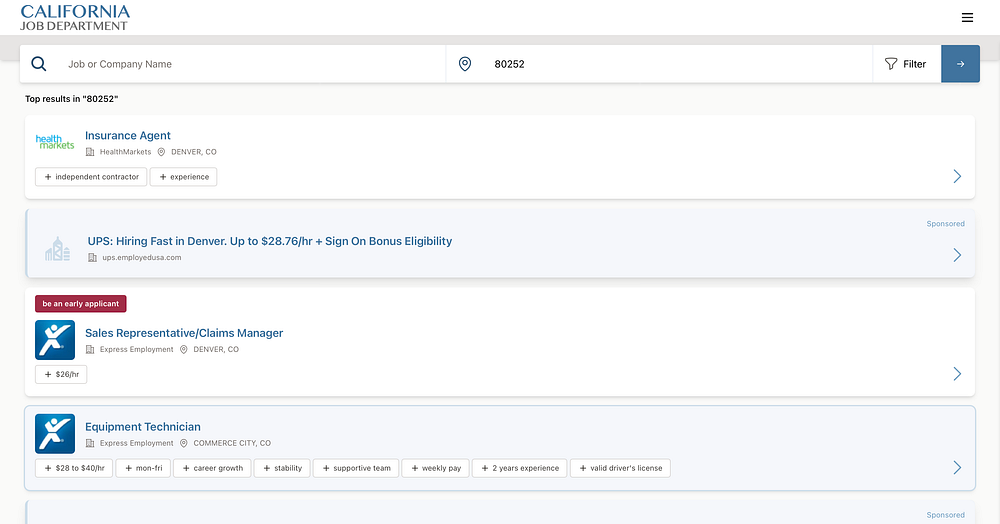This screenshot has height=524, width=1000.
Task: Open Sales Representative/Claims Manager job title
Action: coord(184,333)
